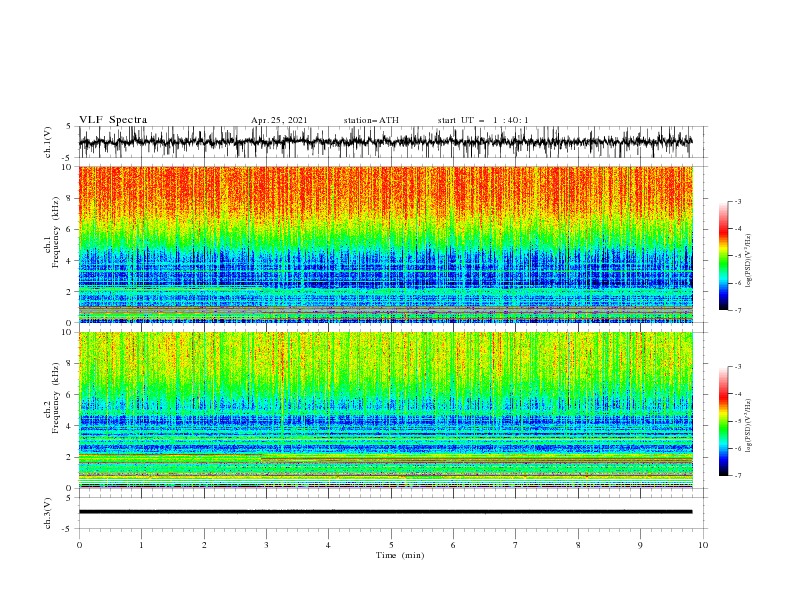Click the time axis tick label "0"
The height and width of the screenshot is (612, 792).
[x=79, y=545]
